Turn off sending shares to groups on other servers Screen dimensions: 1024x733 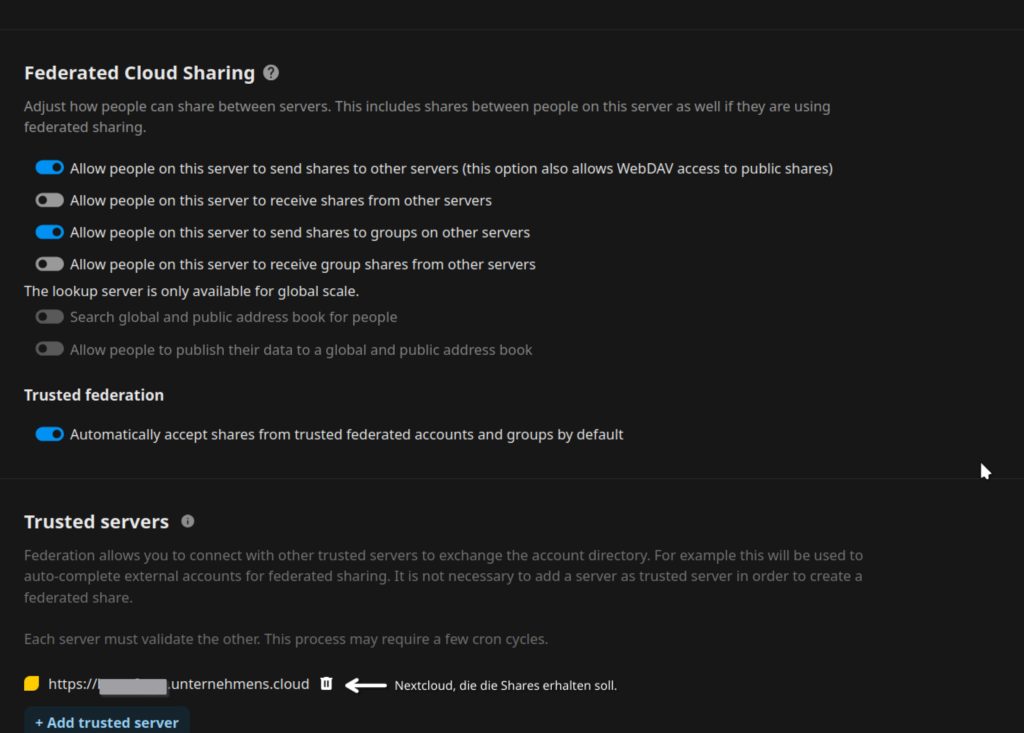click(49, 232)
